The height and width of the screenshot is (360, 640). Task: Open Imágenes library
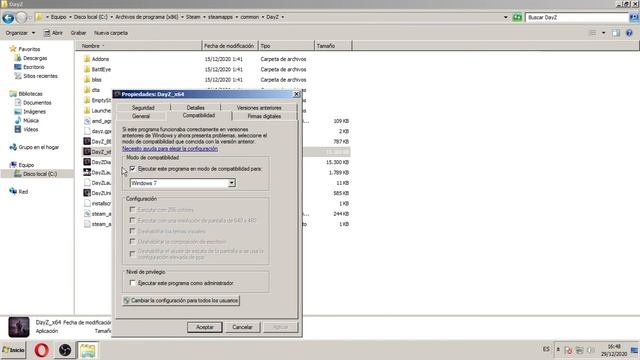(x=34, y=112)
